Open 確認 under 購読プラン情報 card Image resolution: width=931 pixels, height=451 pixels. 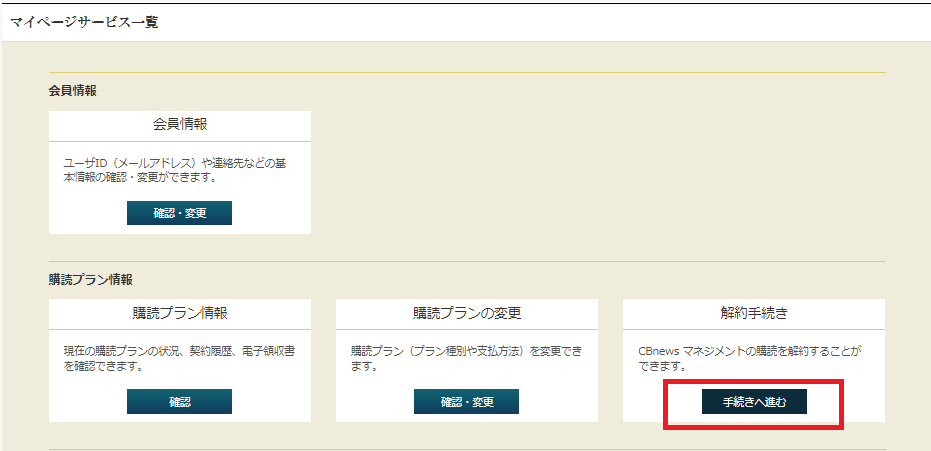(x=179, y=401)
